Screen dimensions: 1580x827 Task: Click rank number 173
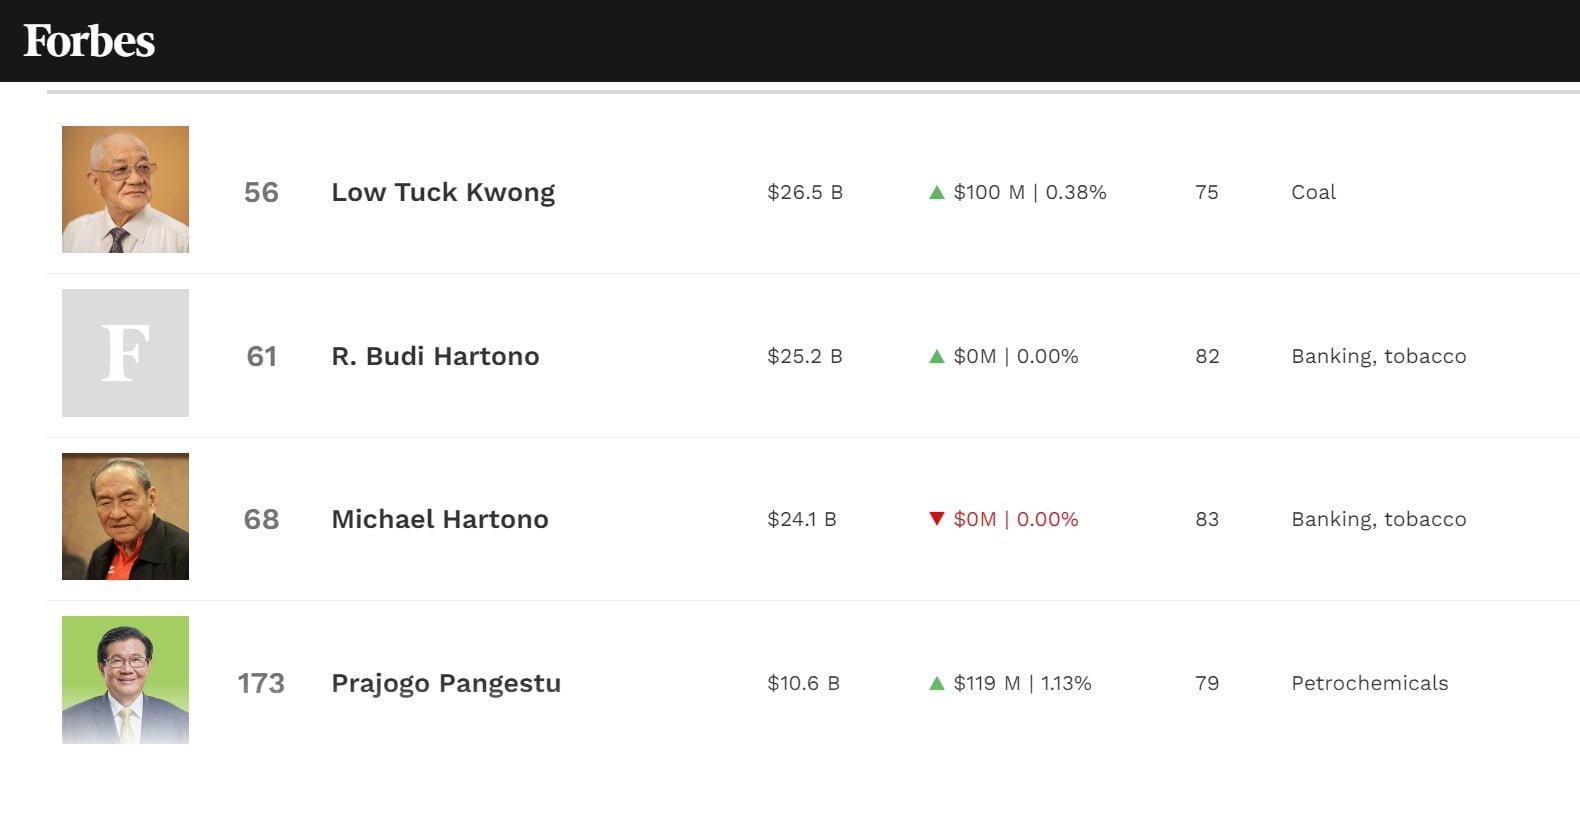pos(261,683)
